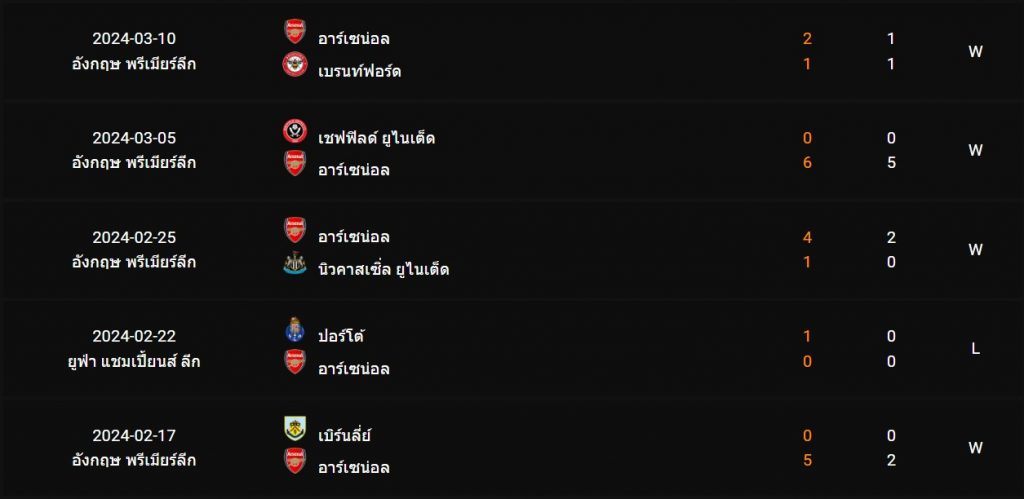This screenshot has height=499, width=1024.
Task: Click Arsenal crest in 2024-02-22 match
Action: pos(295,362)
